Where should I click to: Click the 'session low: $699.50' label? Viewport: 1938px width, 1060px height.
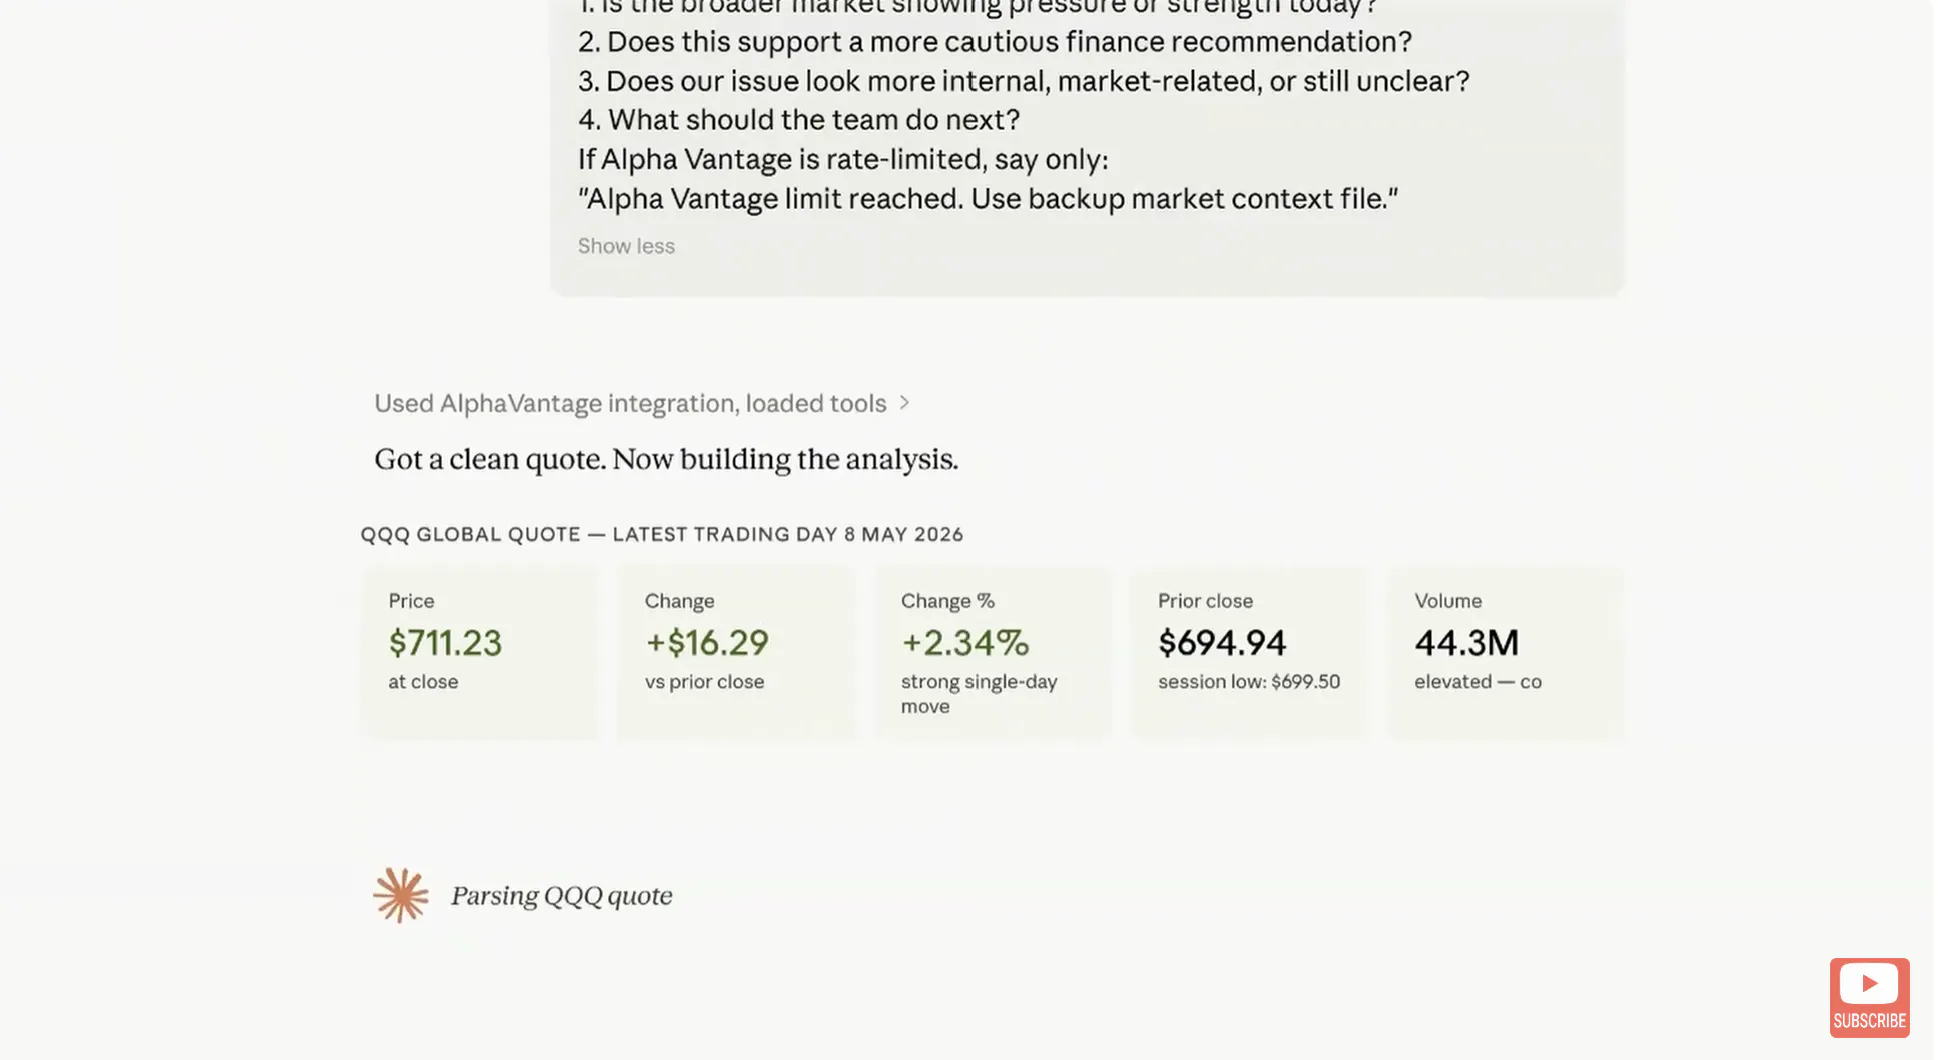(1249, 682)
